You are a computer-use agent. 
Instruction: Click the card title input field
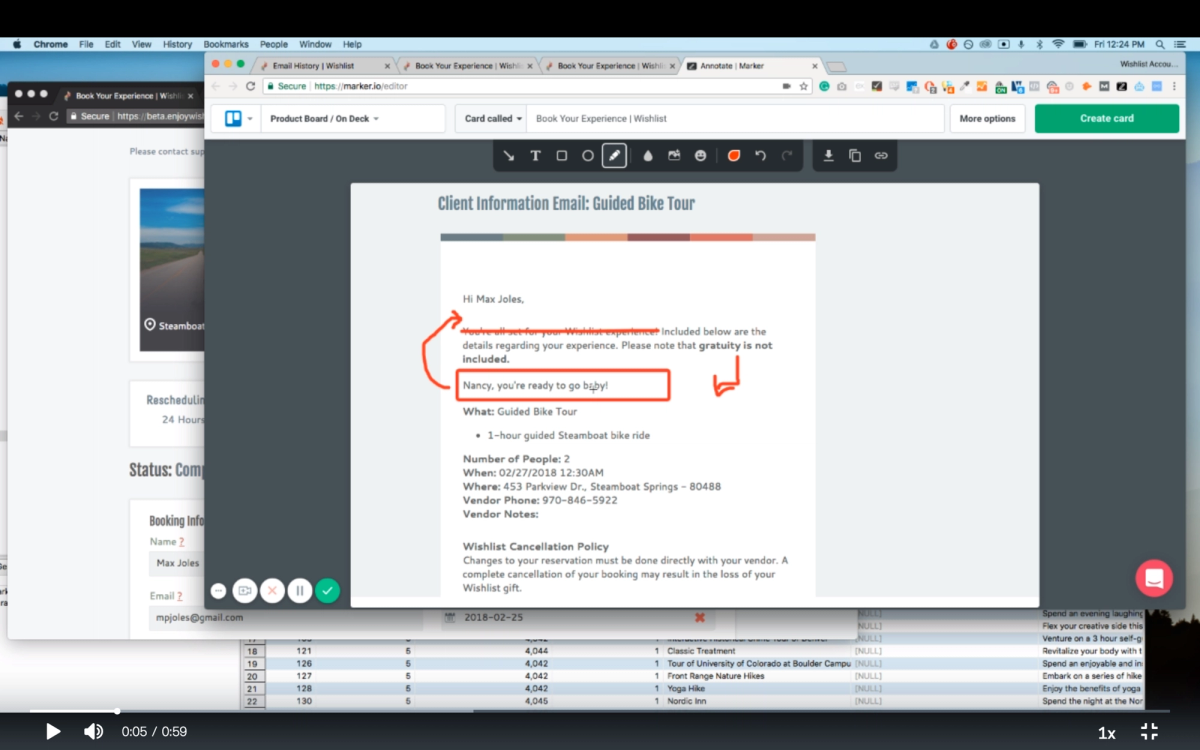[x=735, y=119]
